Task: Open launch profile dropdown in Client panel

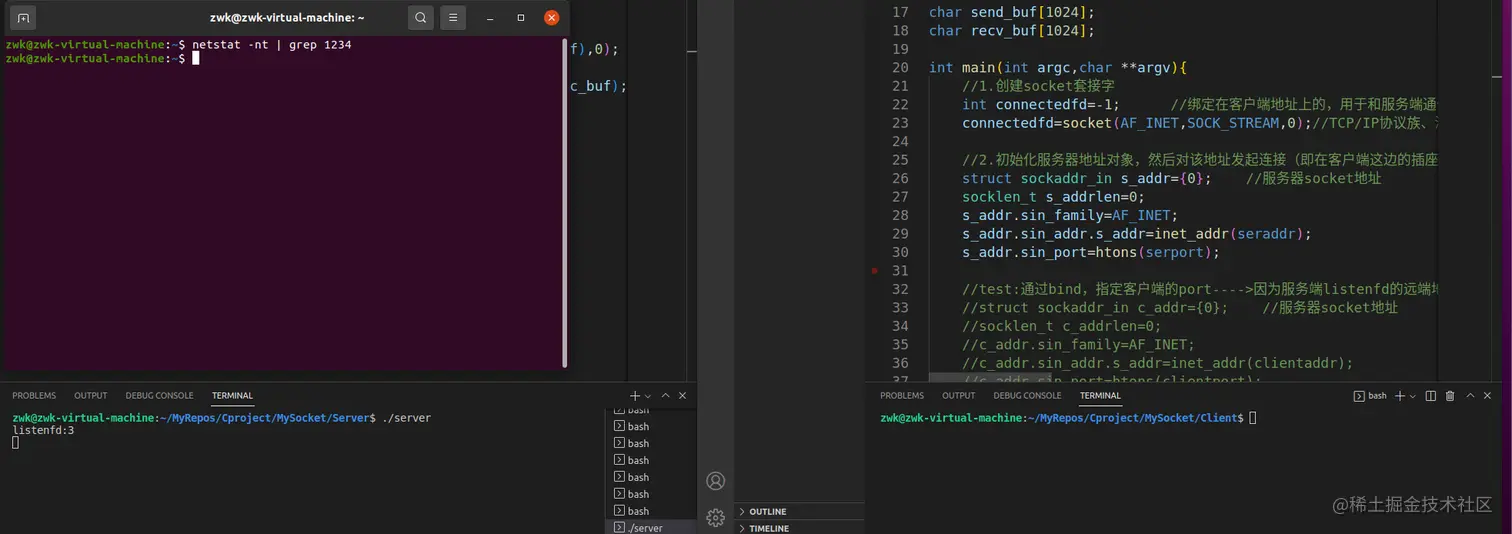Action: pyautogui.click(x=1414, y=396)
